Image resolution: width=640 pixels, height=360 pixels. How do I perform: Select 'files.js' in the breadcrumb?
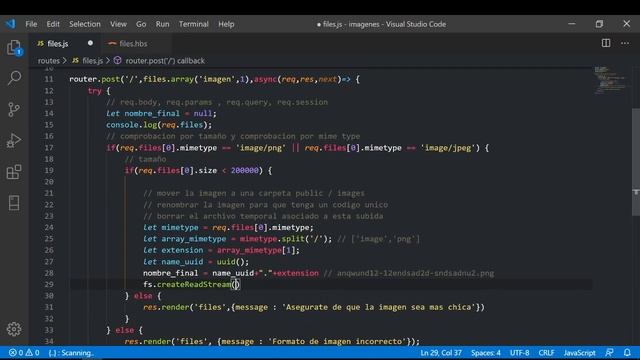tap(92, 61)
